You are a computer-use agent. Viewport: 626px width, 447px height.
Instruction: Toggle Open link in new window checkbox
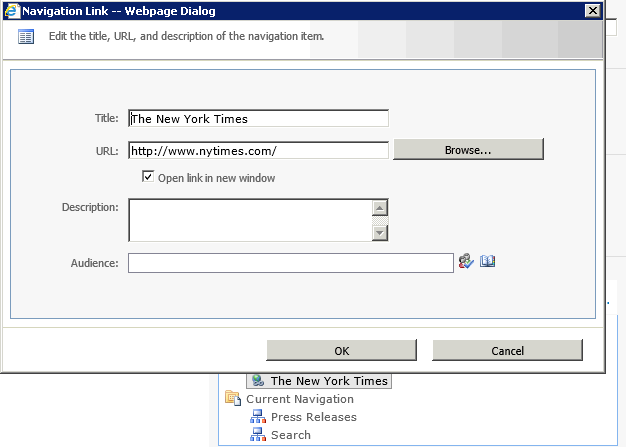pos(148,176)
